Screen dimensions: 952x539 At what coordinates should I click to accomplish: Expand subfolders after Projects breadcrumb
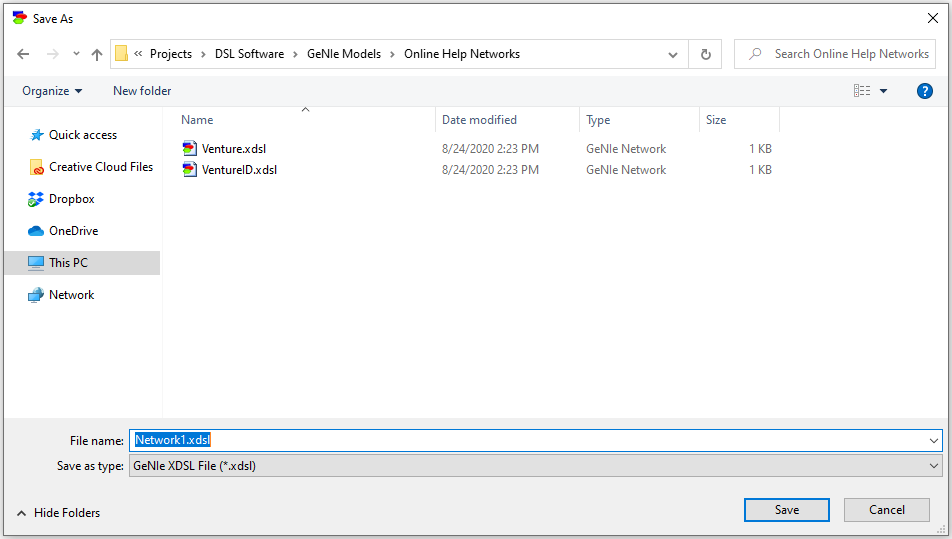point(203,54)
